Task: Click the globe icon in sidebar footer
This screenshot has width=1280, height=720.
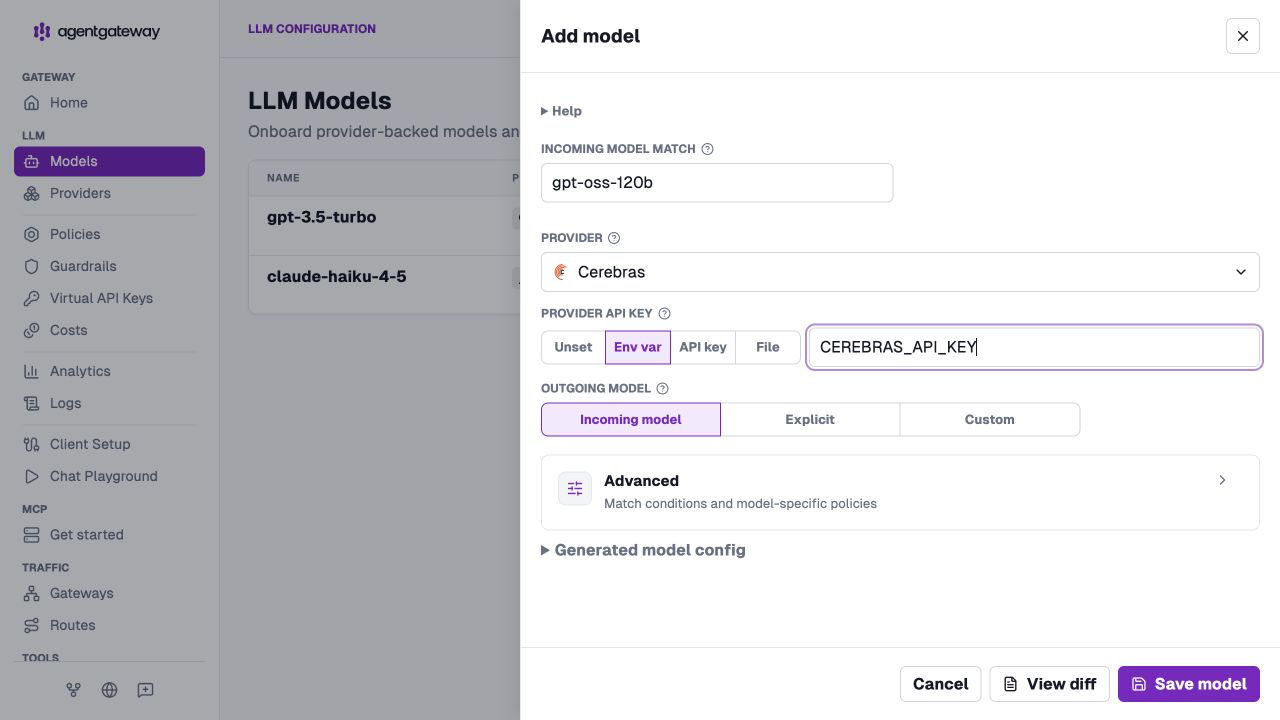Action: tap(109, 690)
